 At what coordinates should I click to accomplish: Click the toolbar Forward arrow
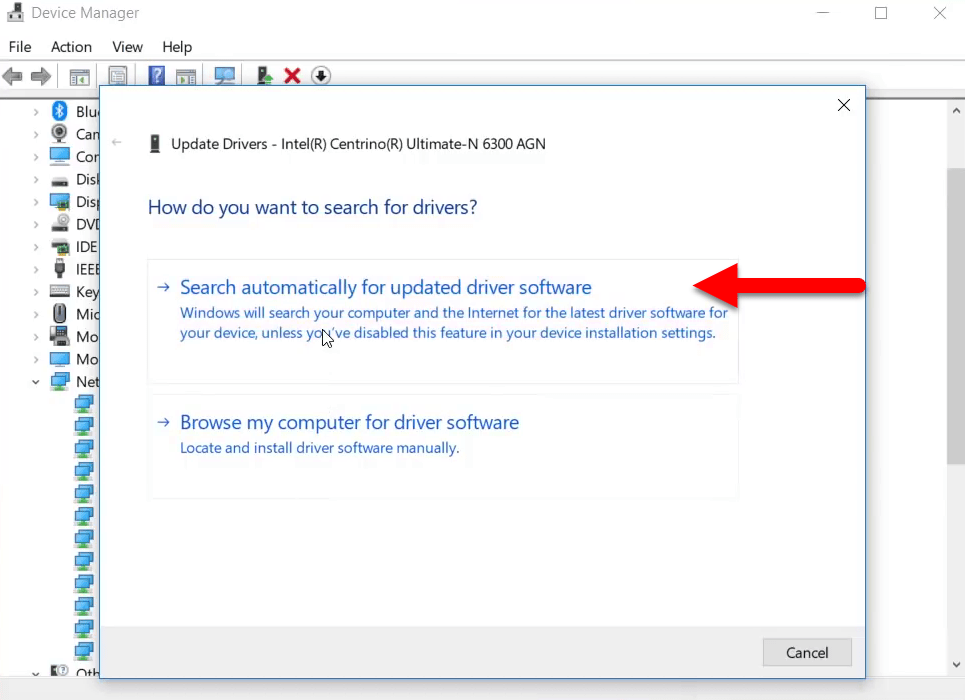point(41,76)
